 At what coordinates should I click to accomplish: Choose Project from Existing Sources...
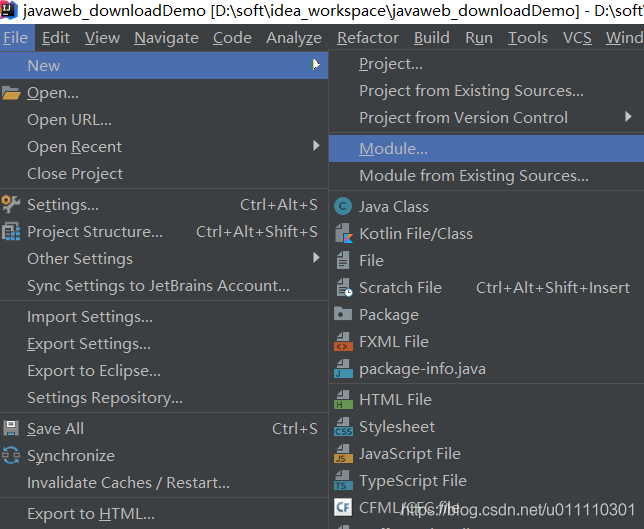click(x=487, y=90)
